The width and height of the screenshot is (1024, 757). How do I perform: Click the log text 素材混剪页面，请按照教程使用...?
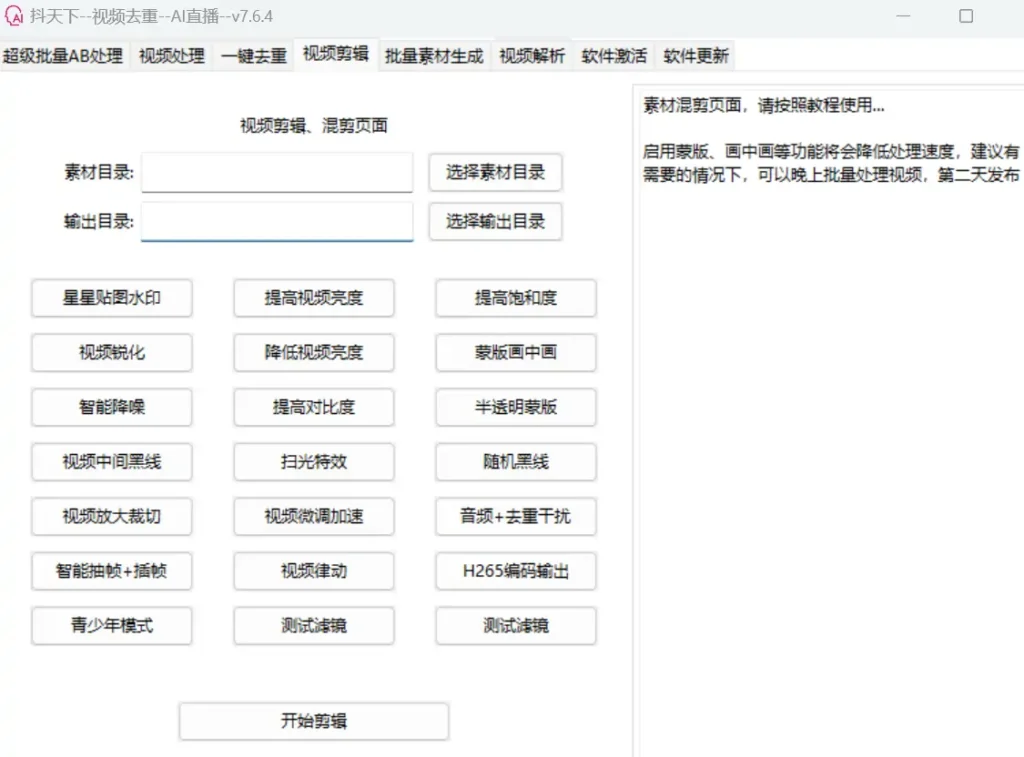tap(763, 105)
